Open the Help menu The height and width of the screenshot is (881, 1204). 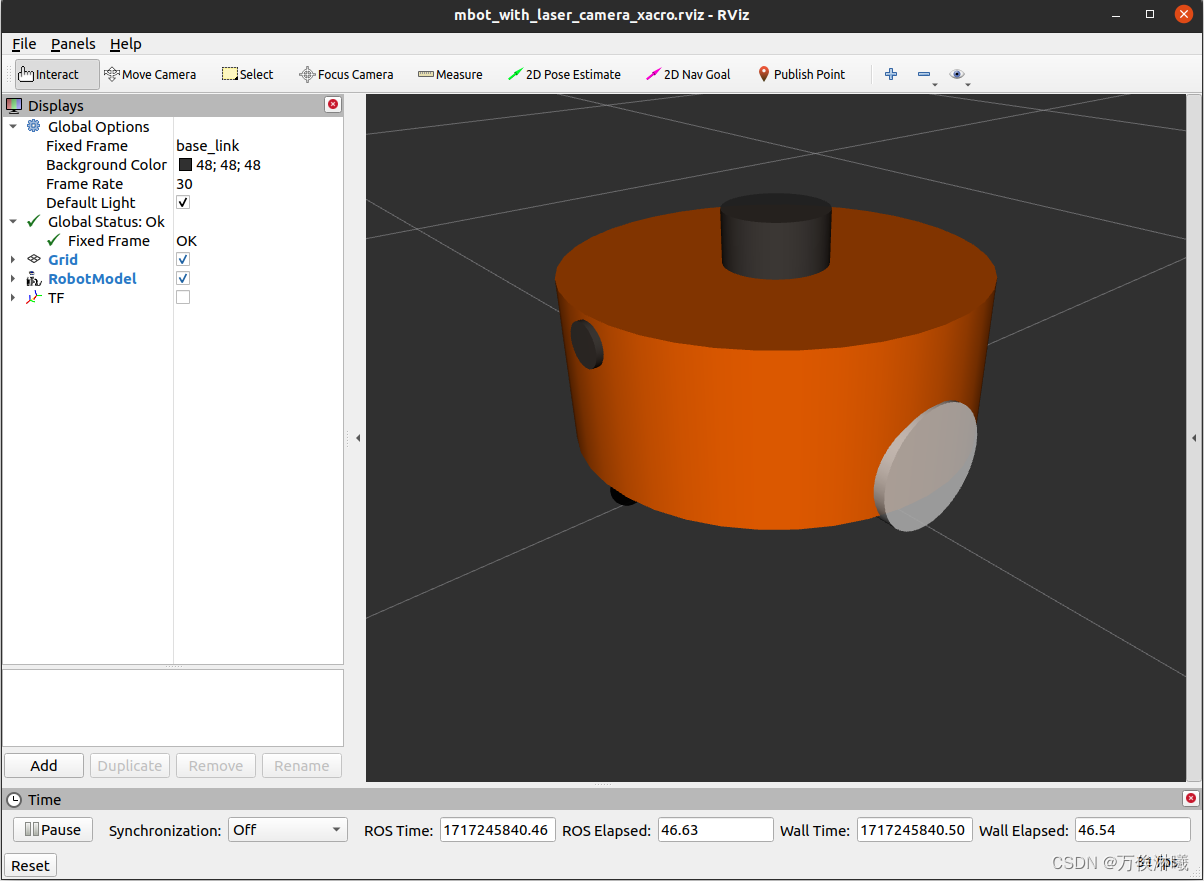coord(126,44)
